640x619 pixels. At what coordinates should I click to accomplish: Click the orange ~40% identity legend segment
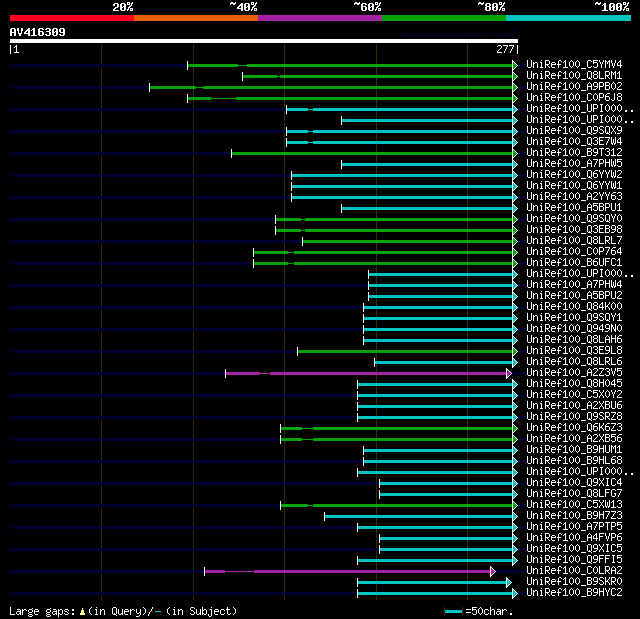tap(196, 18)
